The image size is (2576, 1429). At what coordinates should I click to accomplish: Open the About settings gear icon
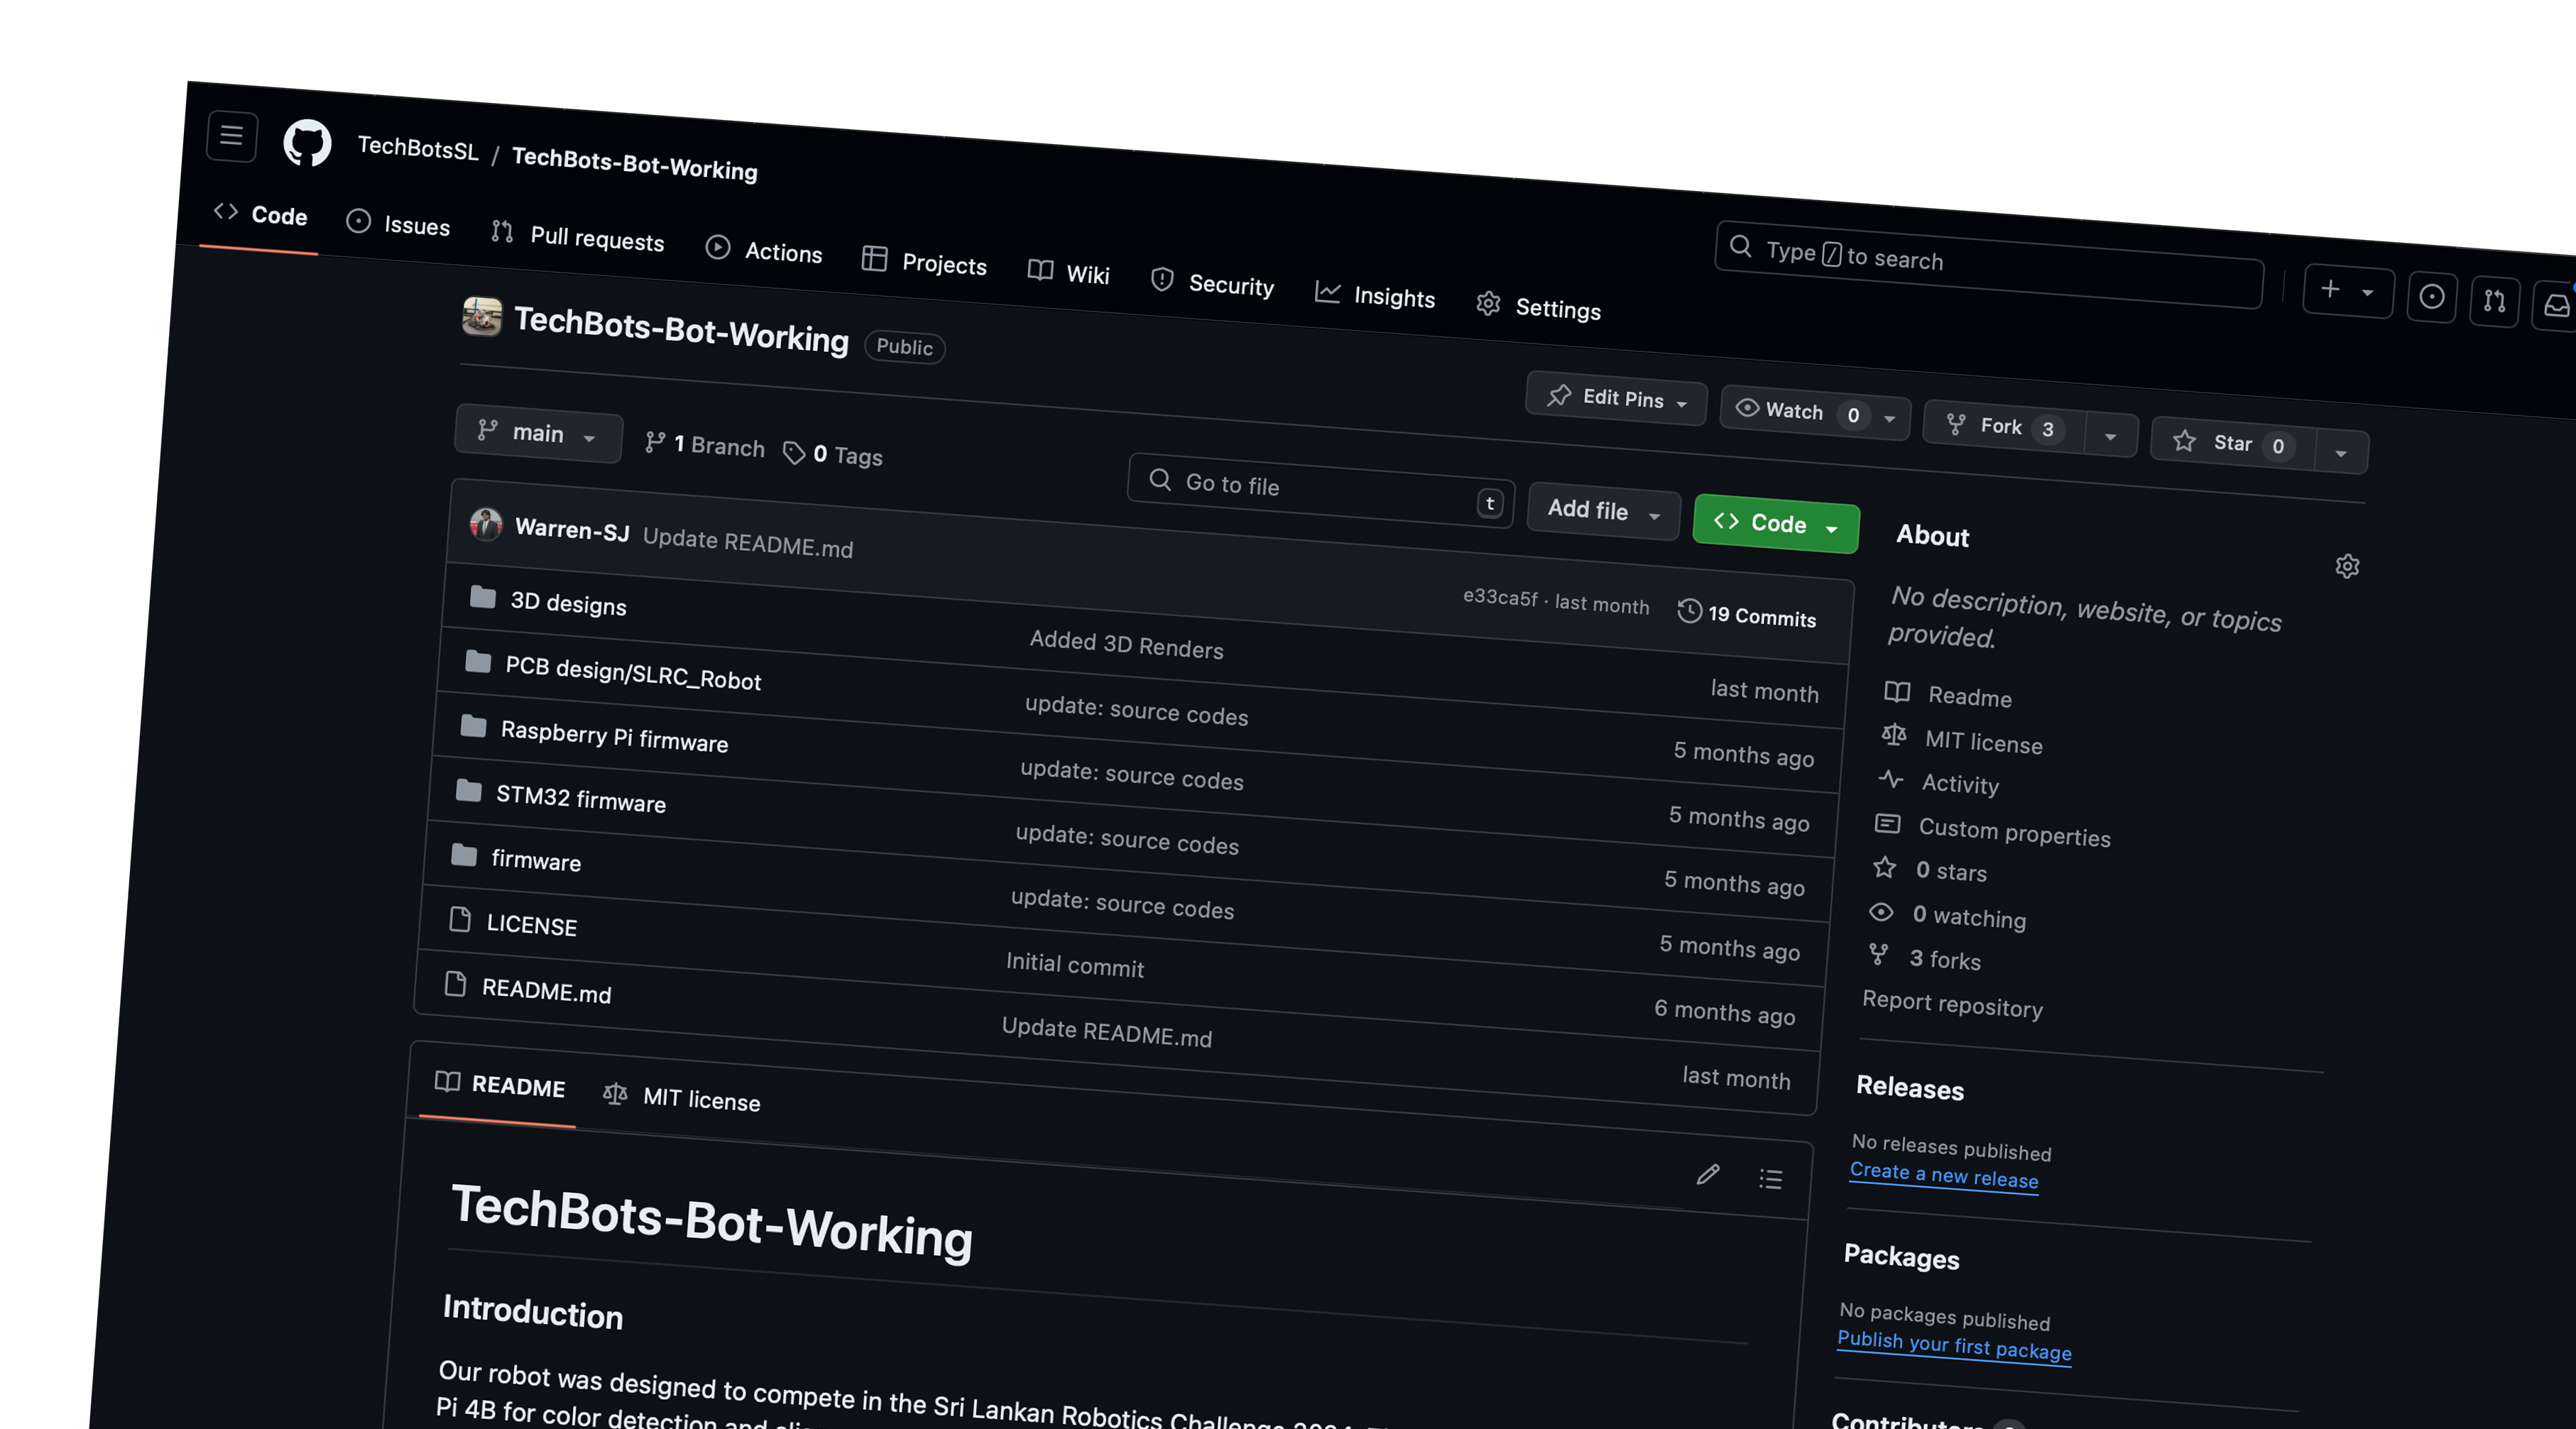click(x=2347, y=566)
